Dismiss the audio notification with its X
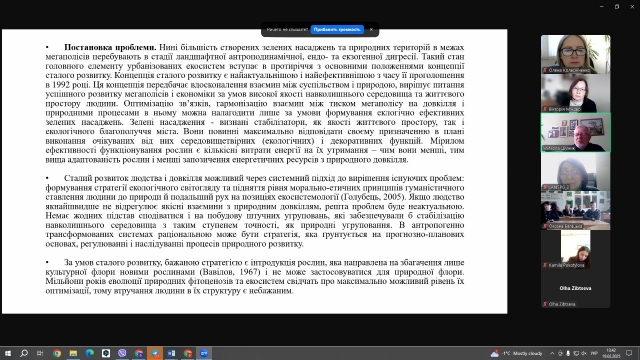 [371, 29]
